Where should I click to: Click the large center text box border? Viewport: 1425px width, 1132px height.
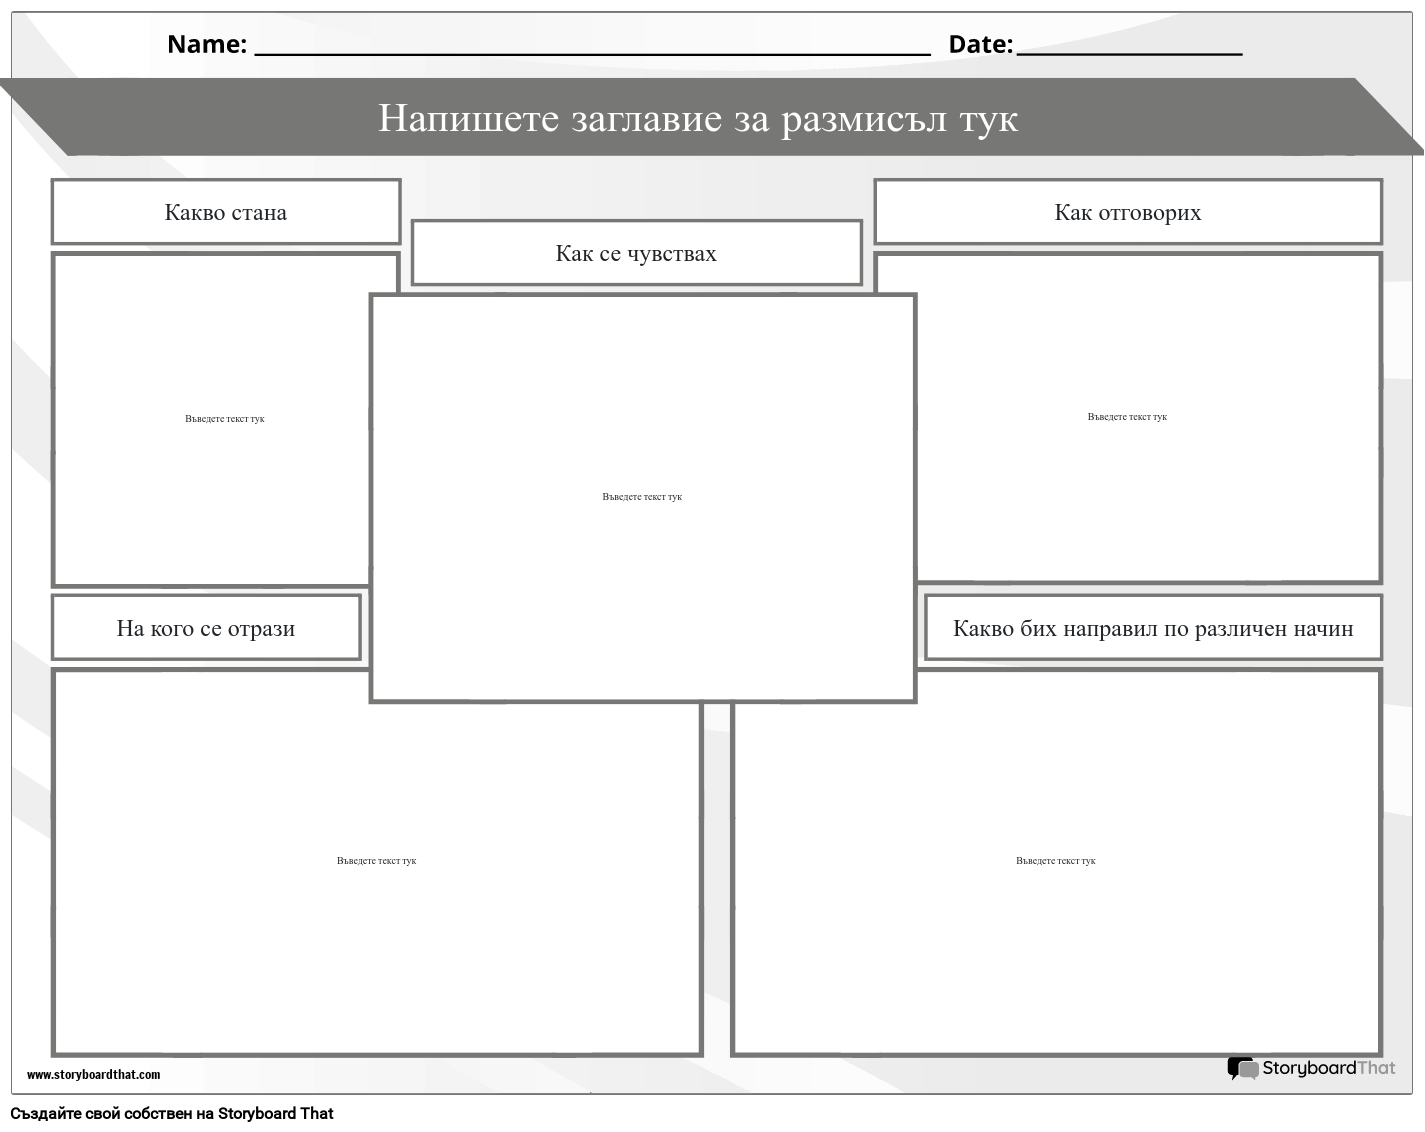642,297
